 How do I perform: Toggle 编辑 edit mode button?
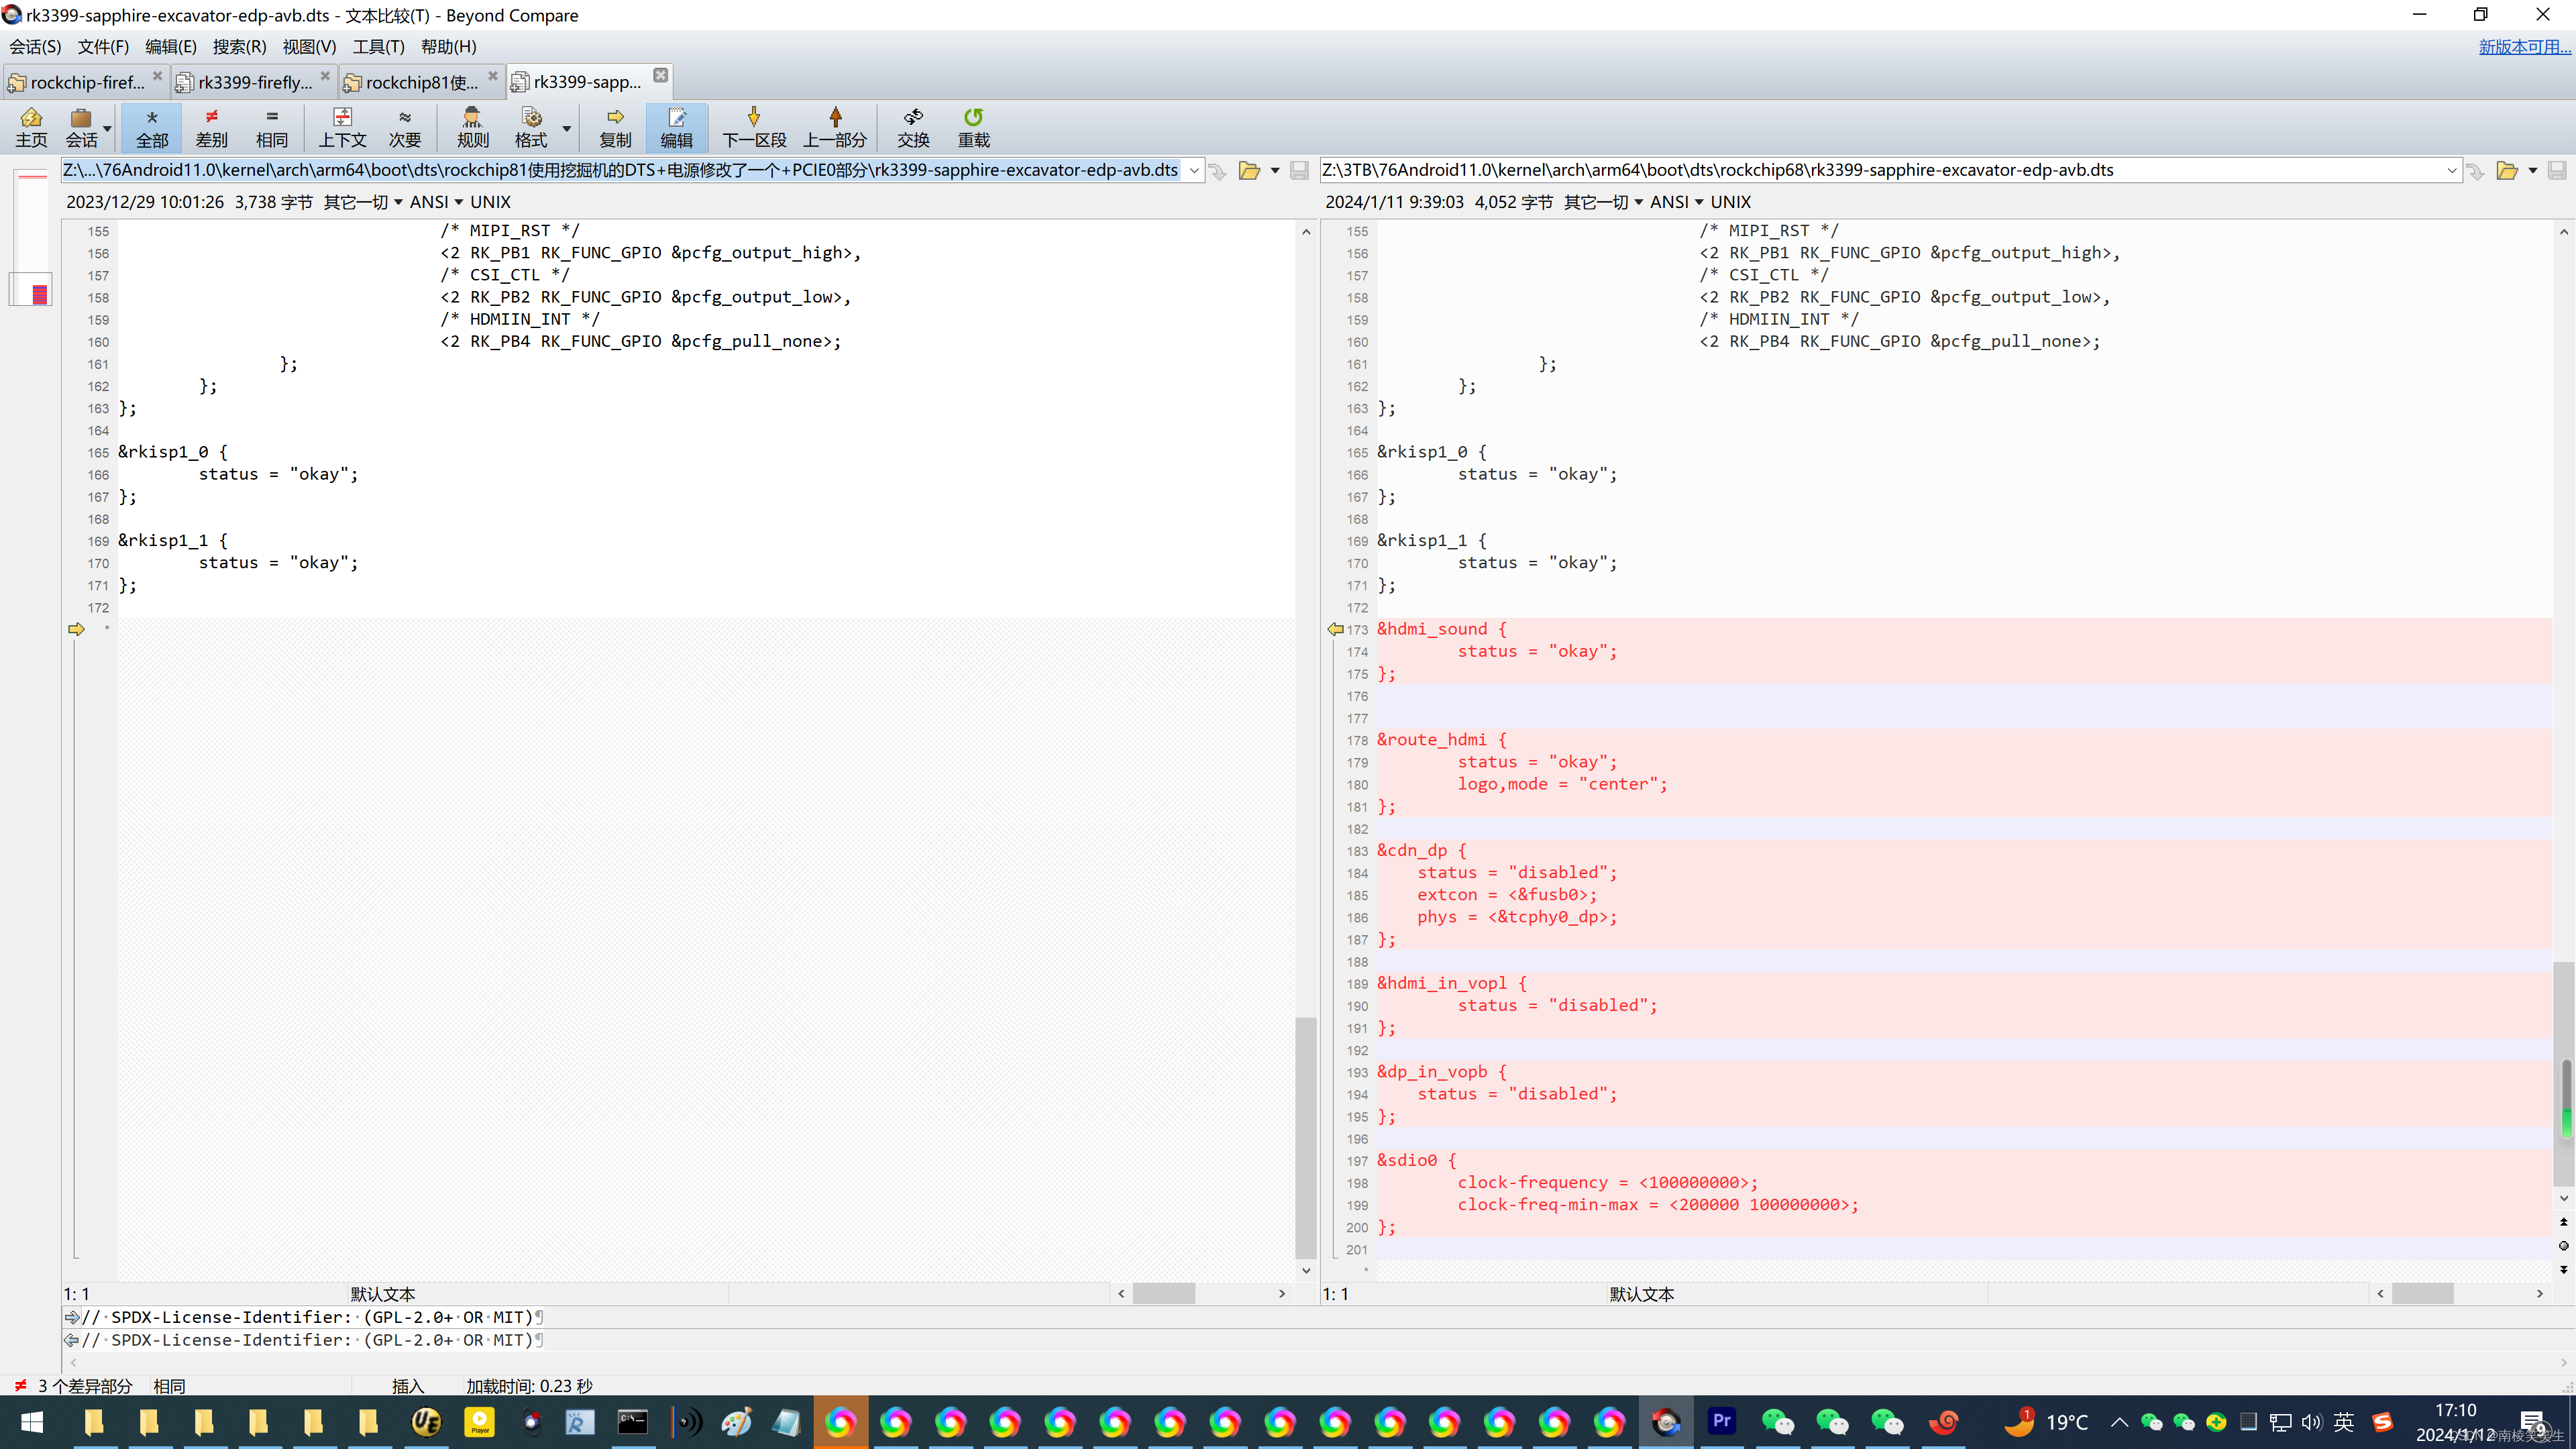tap(676, 127)
